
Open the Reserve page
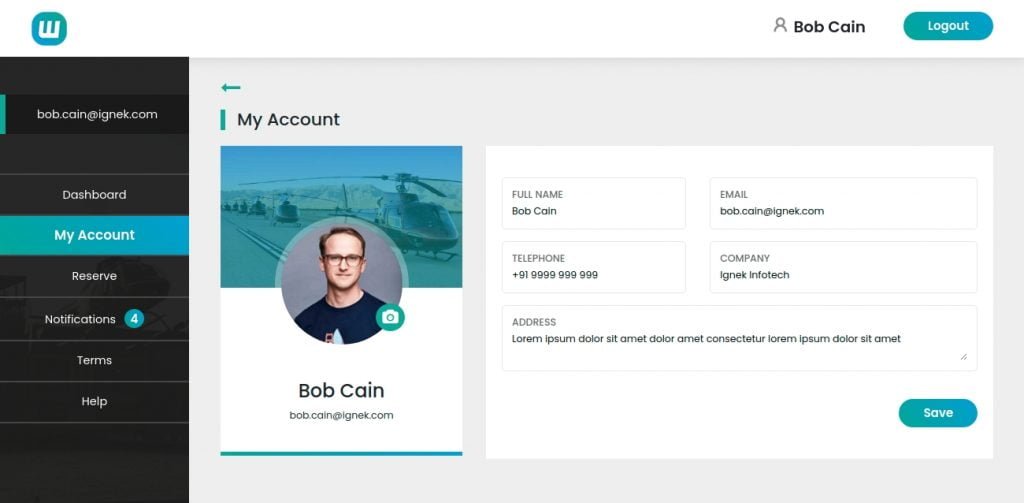click(94, 276)
